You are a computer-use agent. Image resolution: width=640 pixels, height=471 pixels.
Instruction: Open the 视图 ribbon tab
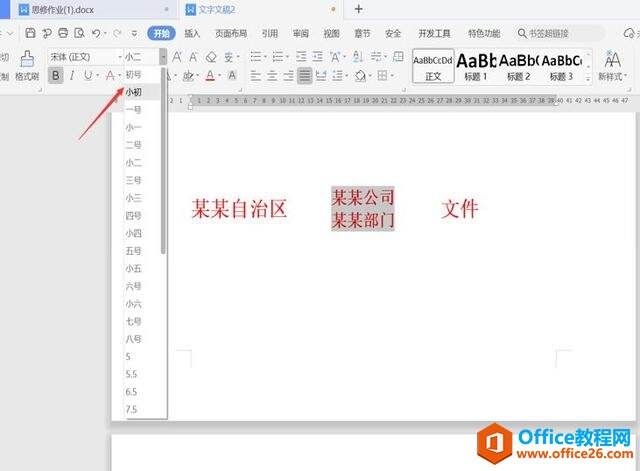pyautogui.click(x=331, y=33)
